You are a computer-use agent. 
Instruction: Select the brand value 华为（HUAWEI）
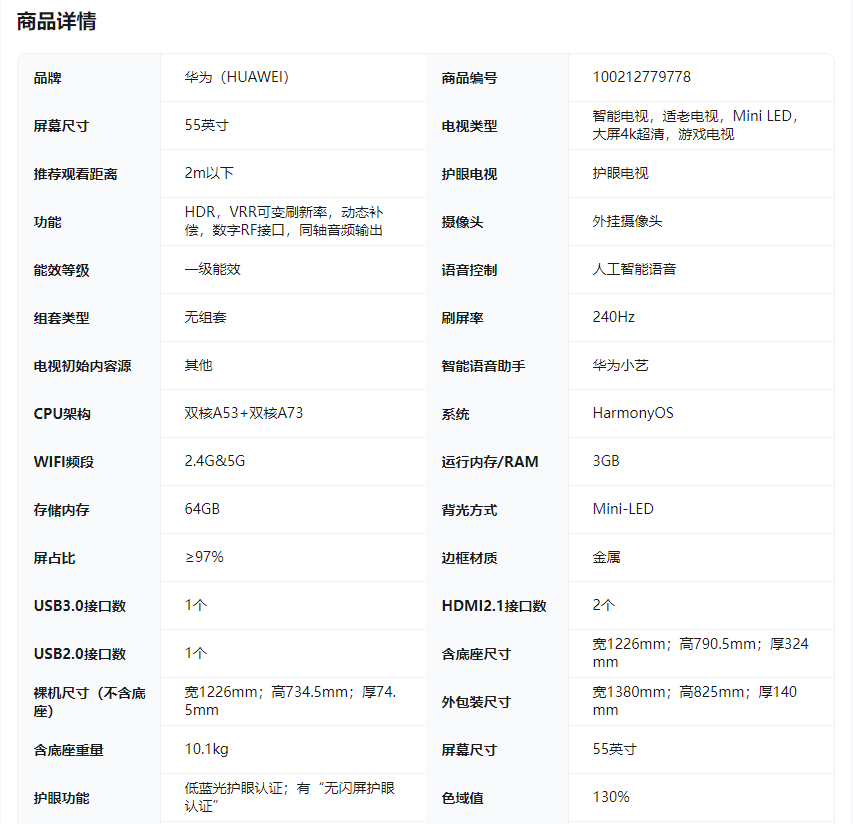tap(237, 78)
